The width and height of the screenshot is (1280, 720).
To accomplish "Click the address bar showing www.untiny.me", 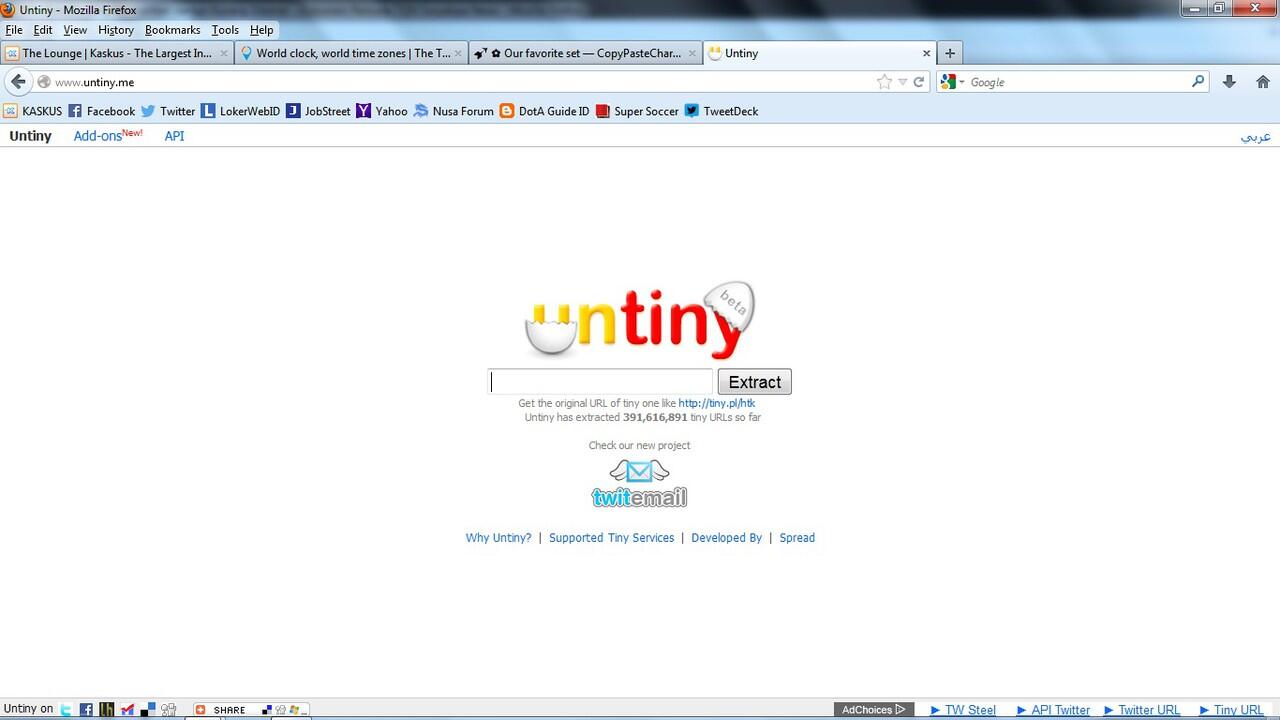I will (460, 82).
